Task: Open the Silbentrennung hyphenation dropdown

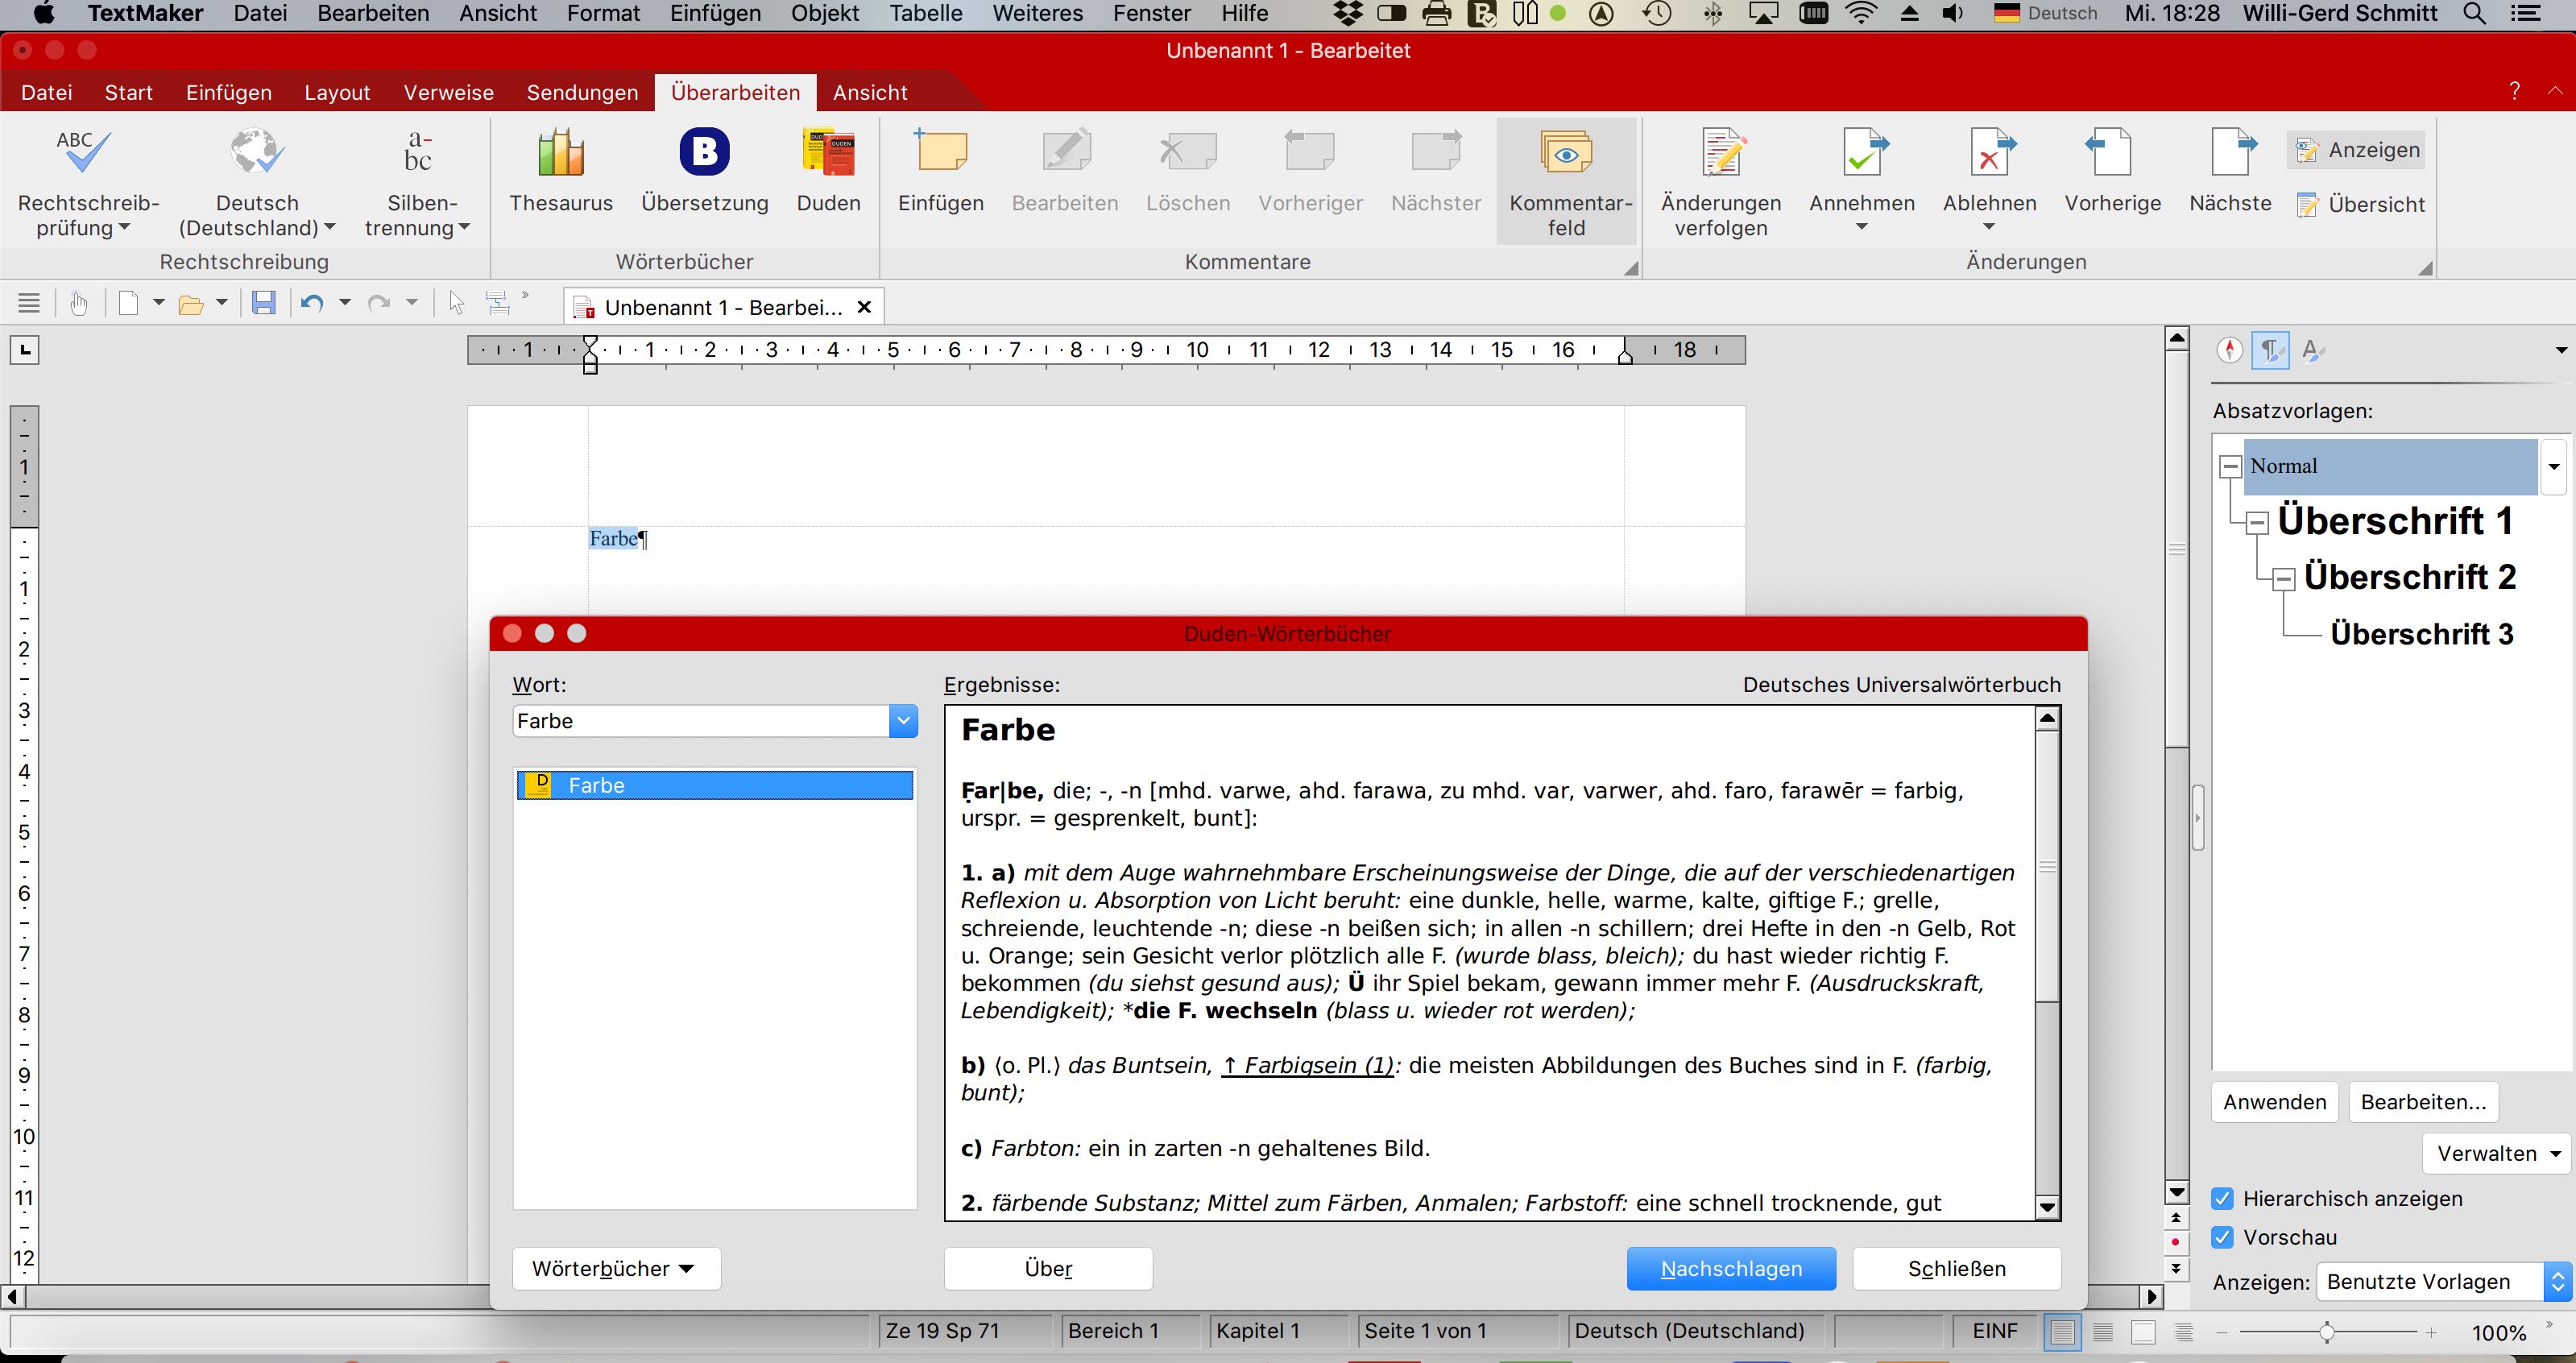Action: pyautogui.click(x=418, y=182)
